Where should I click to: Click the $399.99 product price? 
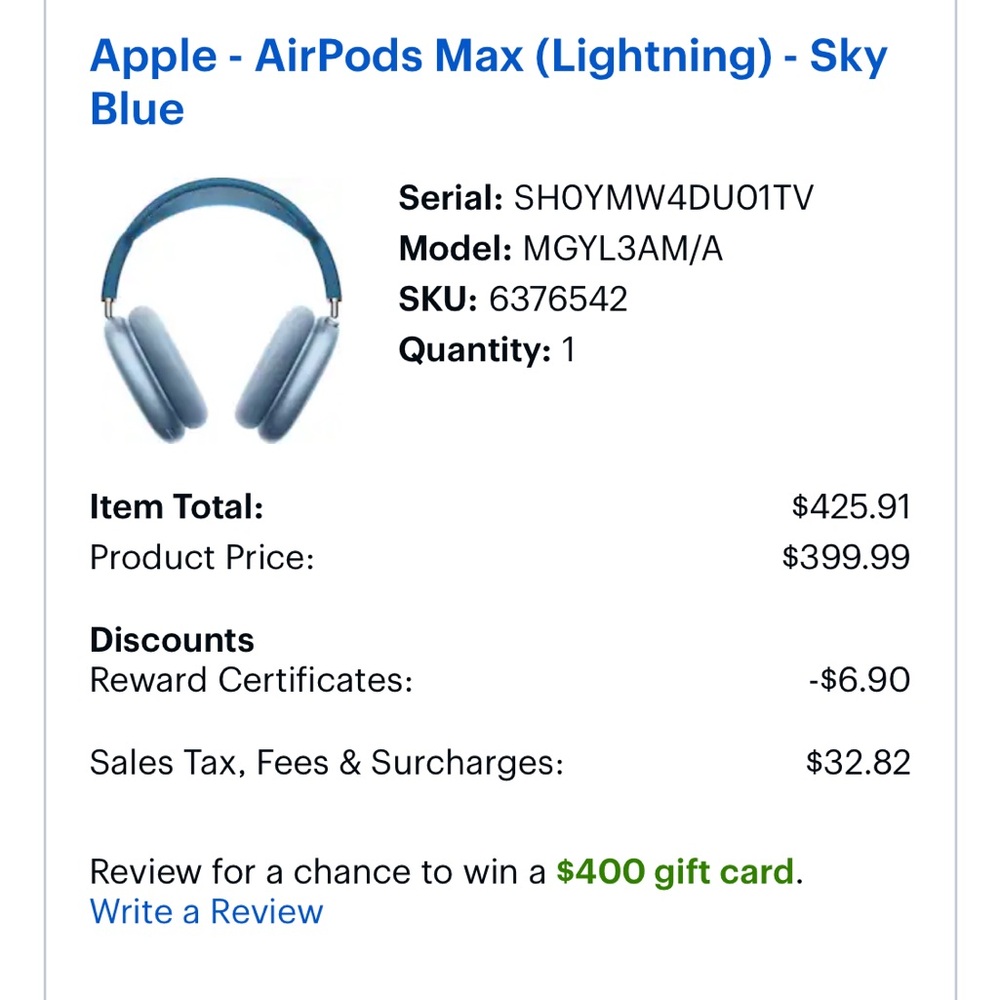[848, 557]
